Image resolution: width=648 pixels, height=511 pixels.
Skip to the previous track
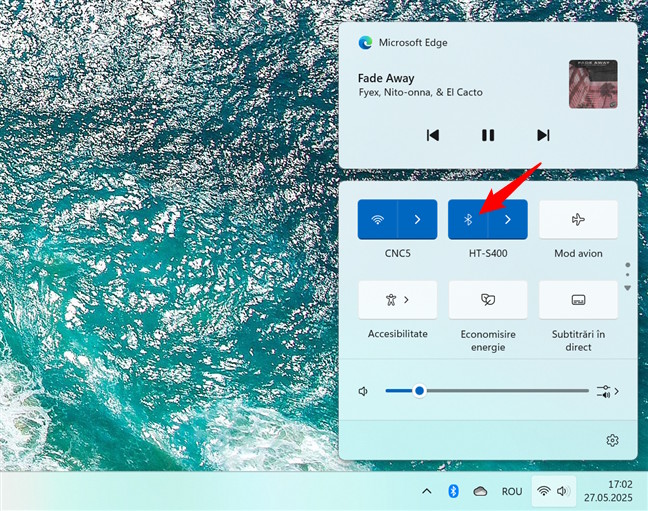(x=433, y=135)
